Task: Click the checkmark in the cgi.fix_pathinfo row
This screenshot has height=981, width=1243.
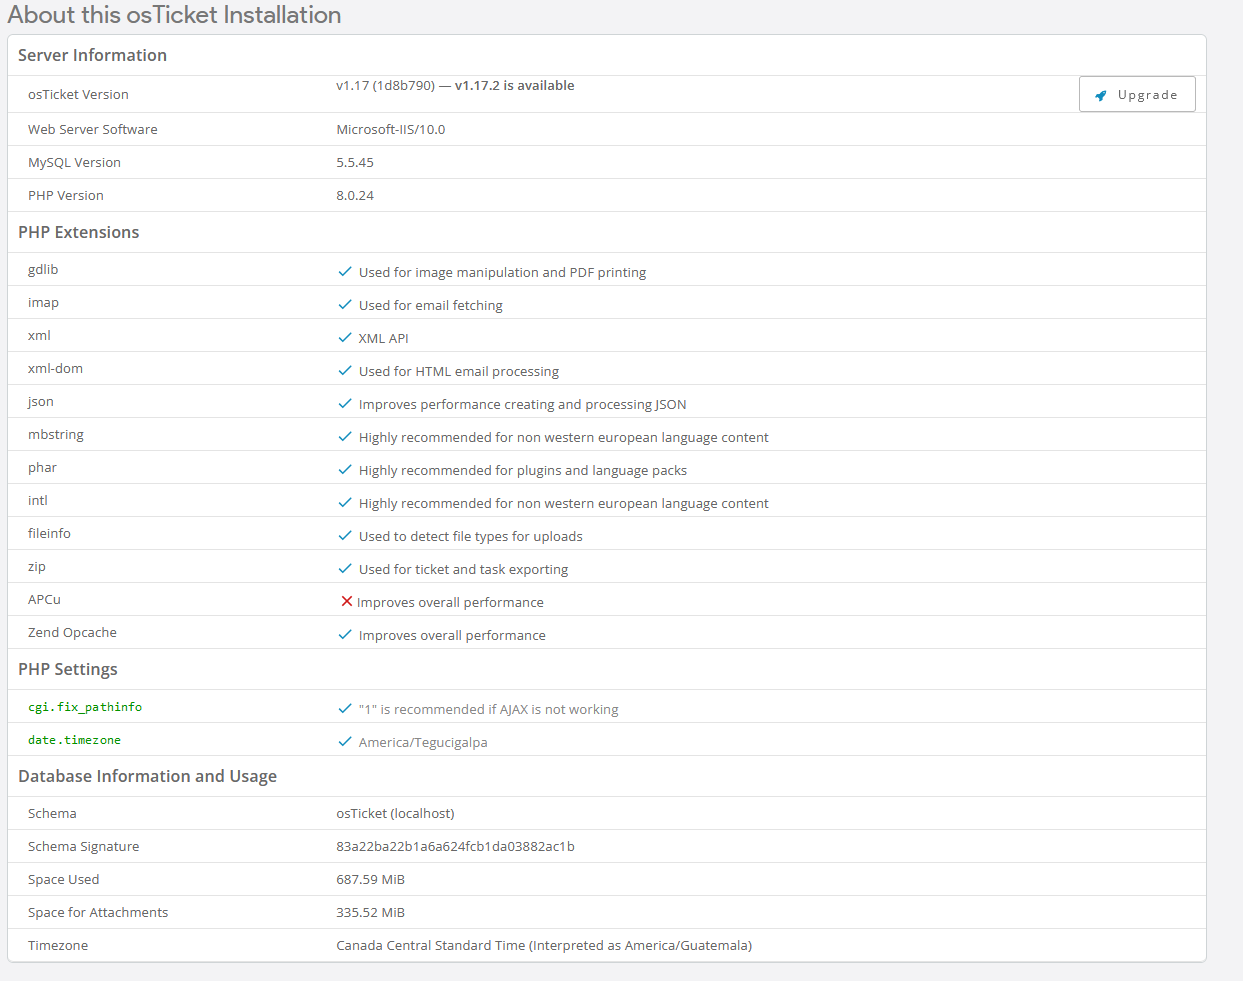Action: click(x=345, y=709)
